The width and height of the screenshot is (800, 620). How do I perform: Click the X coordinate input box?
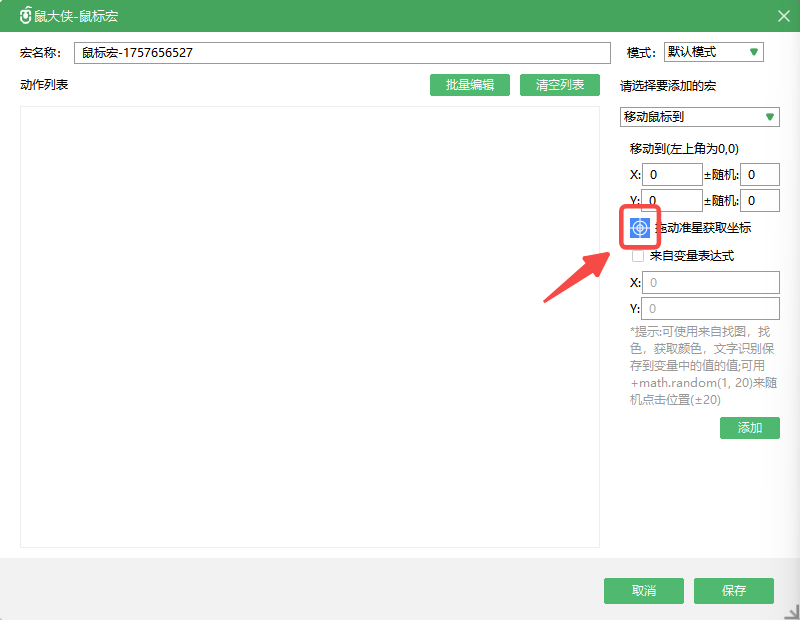pyautogui.click(x=671, y=175)
